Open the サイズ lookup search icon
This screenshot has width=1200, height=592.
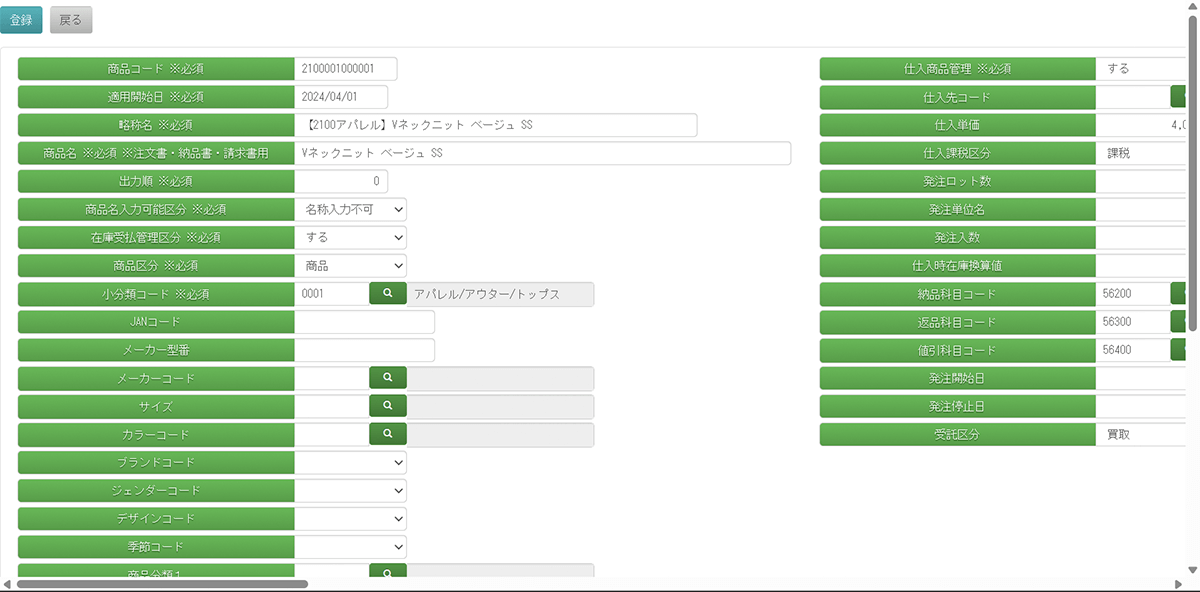tap(388, 406)
